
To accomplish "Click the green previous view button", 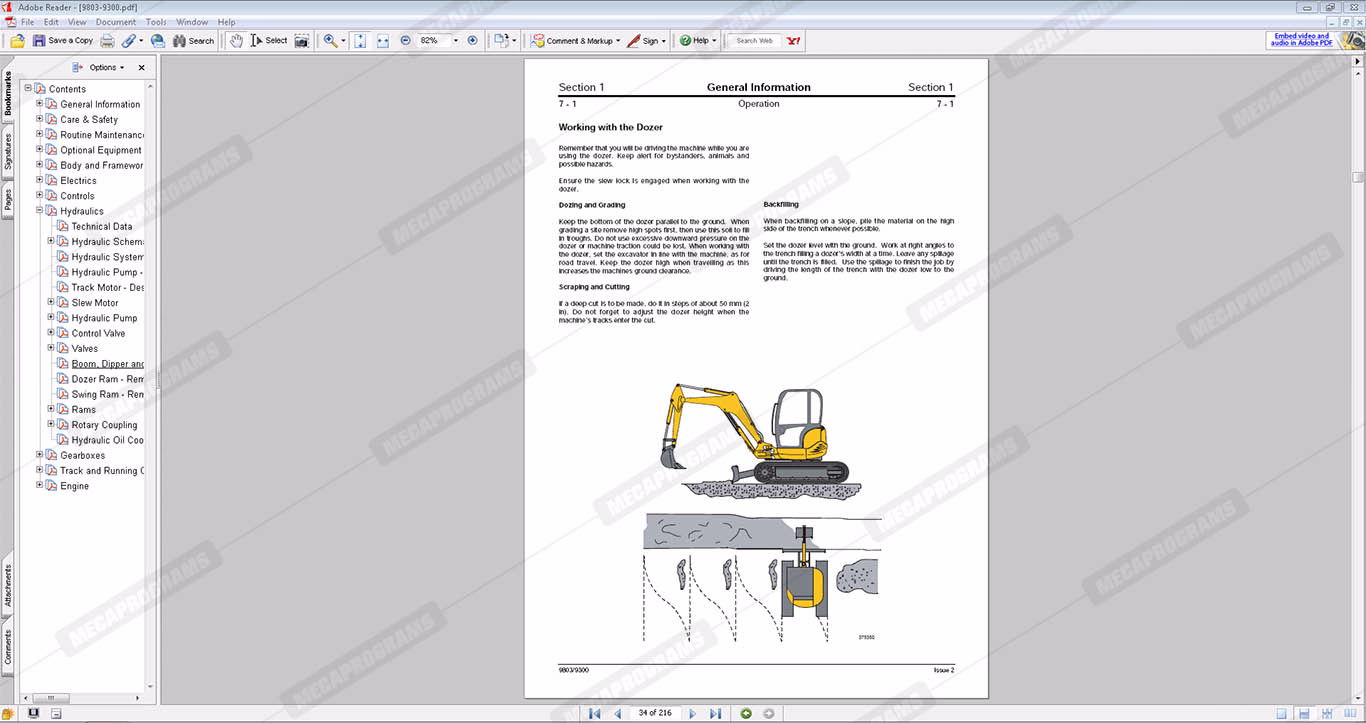I will click(746, 713).
